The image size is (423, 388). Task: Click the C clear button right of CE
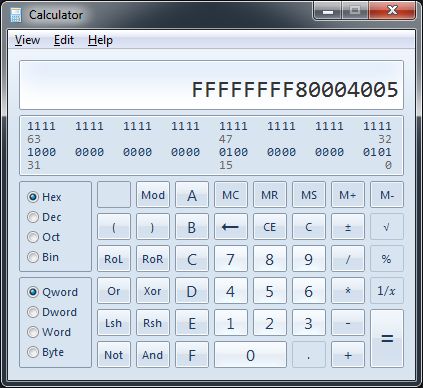point(309,227)
